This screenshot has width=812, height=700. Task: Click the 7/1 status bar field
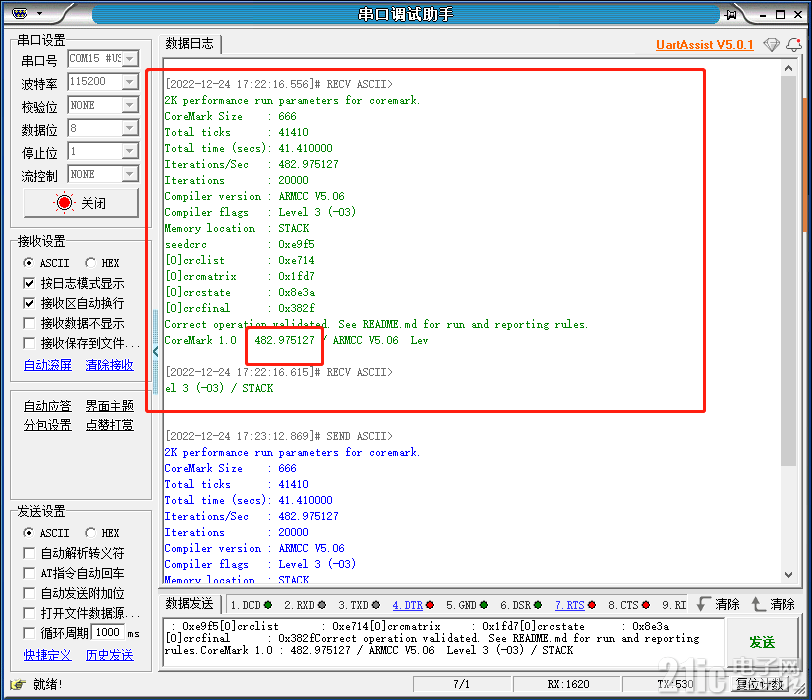462,684
